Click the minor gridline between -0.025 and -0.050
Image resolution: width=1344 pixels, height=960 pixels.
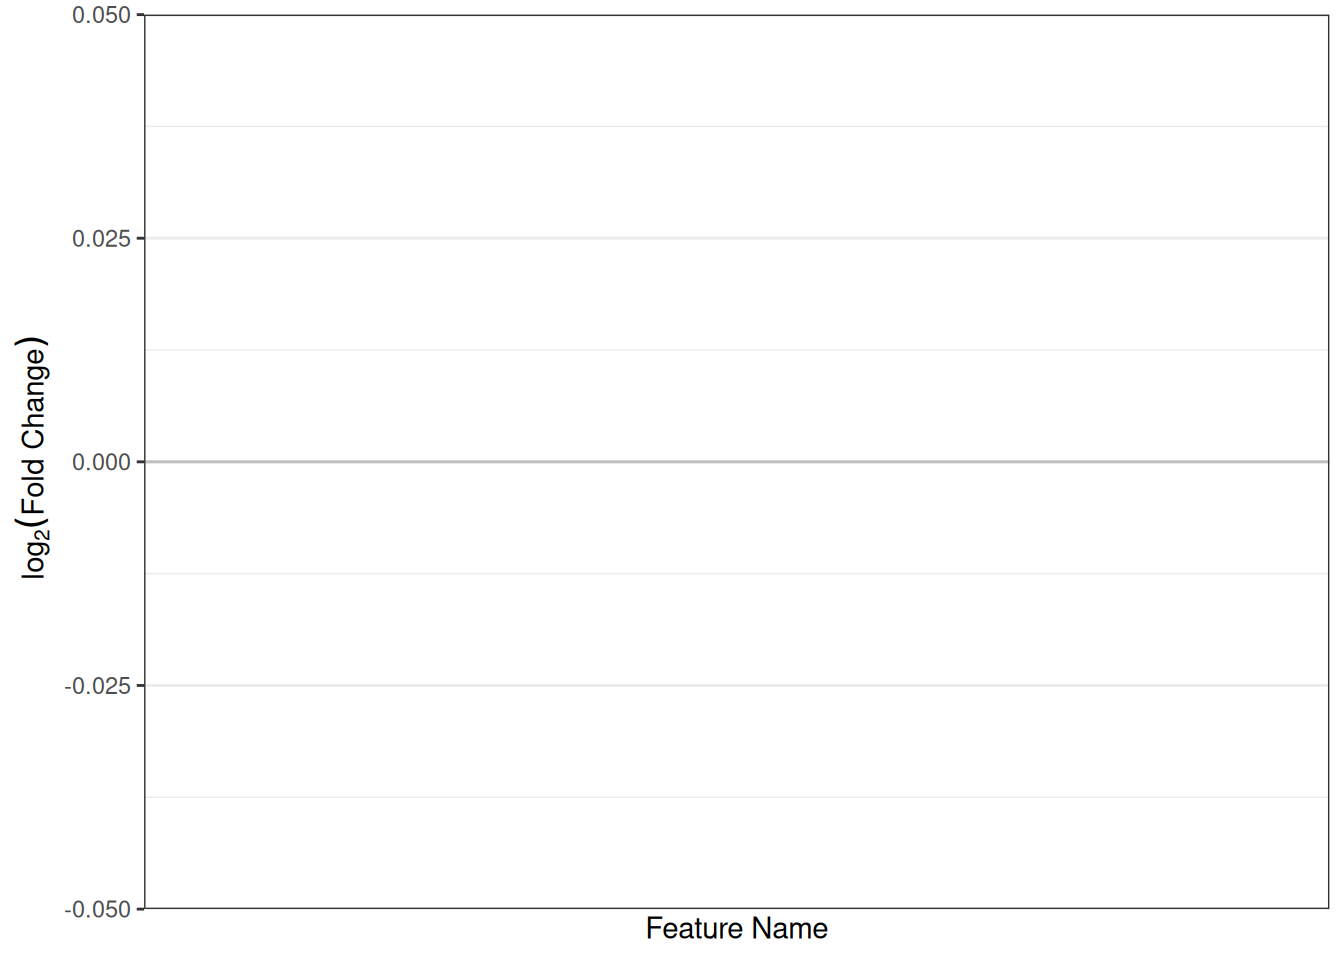[x=736, y=797]
